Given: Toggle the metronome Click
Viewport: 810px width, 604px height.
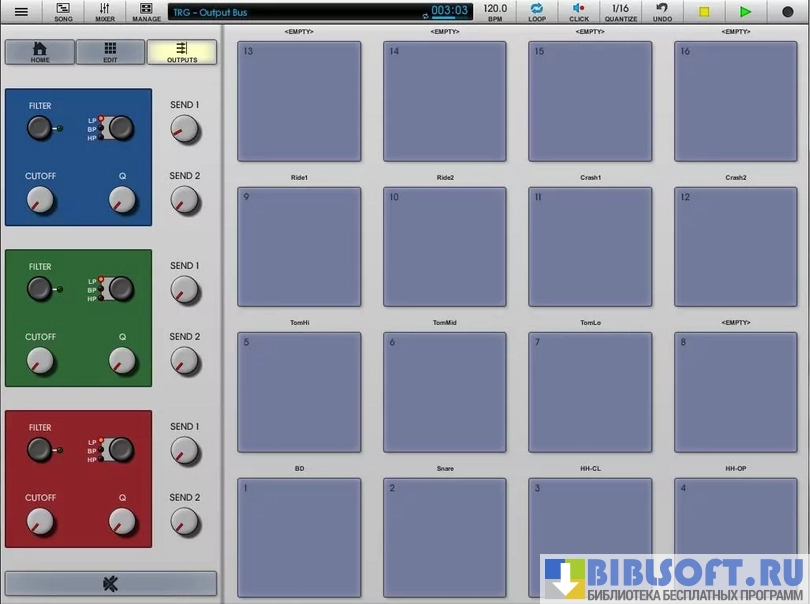Looking at the screenshot, I should click(579, 12).
